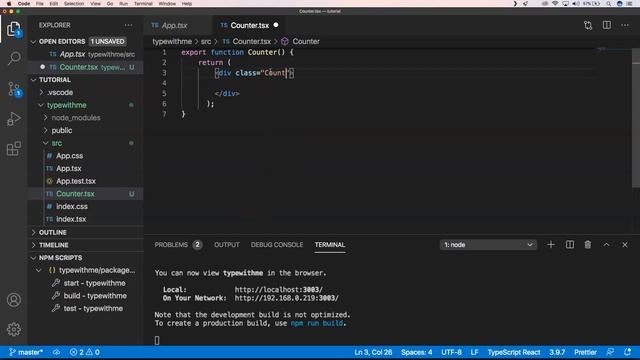Click the src breadcrumb in editor
This screenshot has width=640, height=360.
coord(206,41)
